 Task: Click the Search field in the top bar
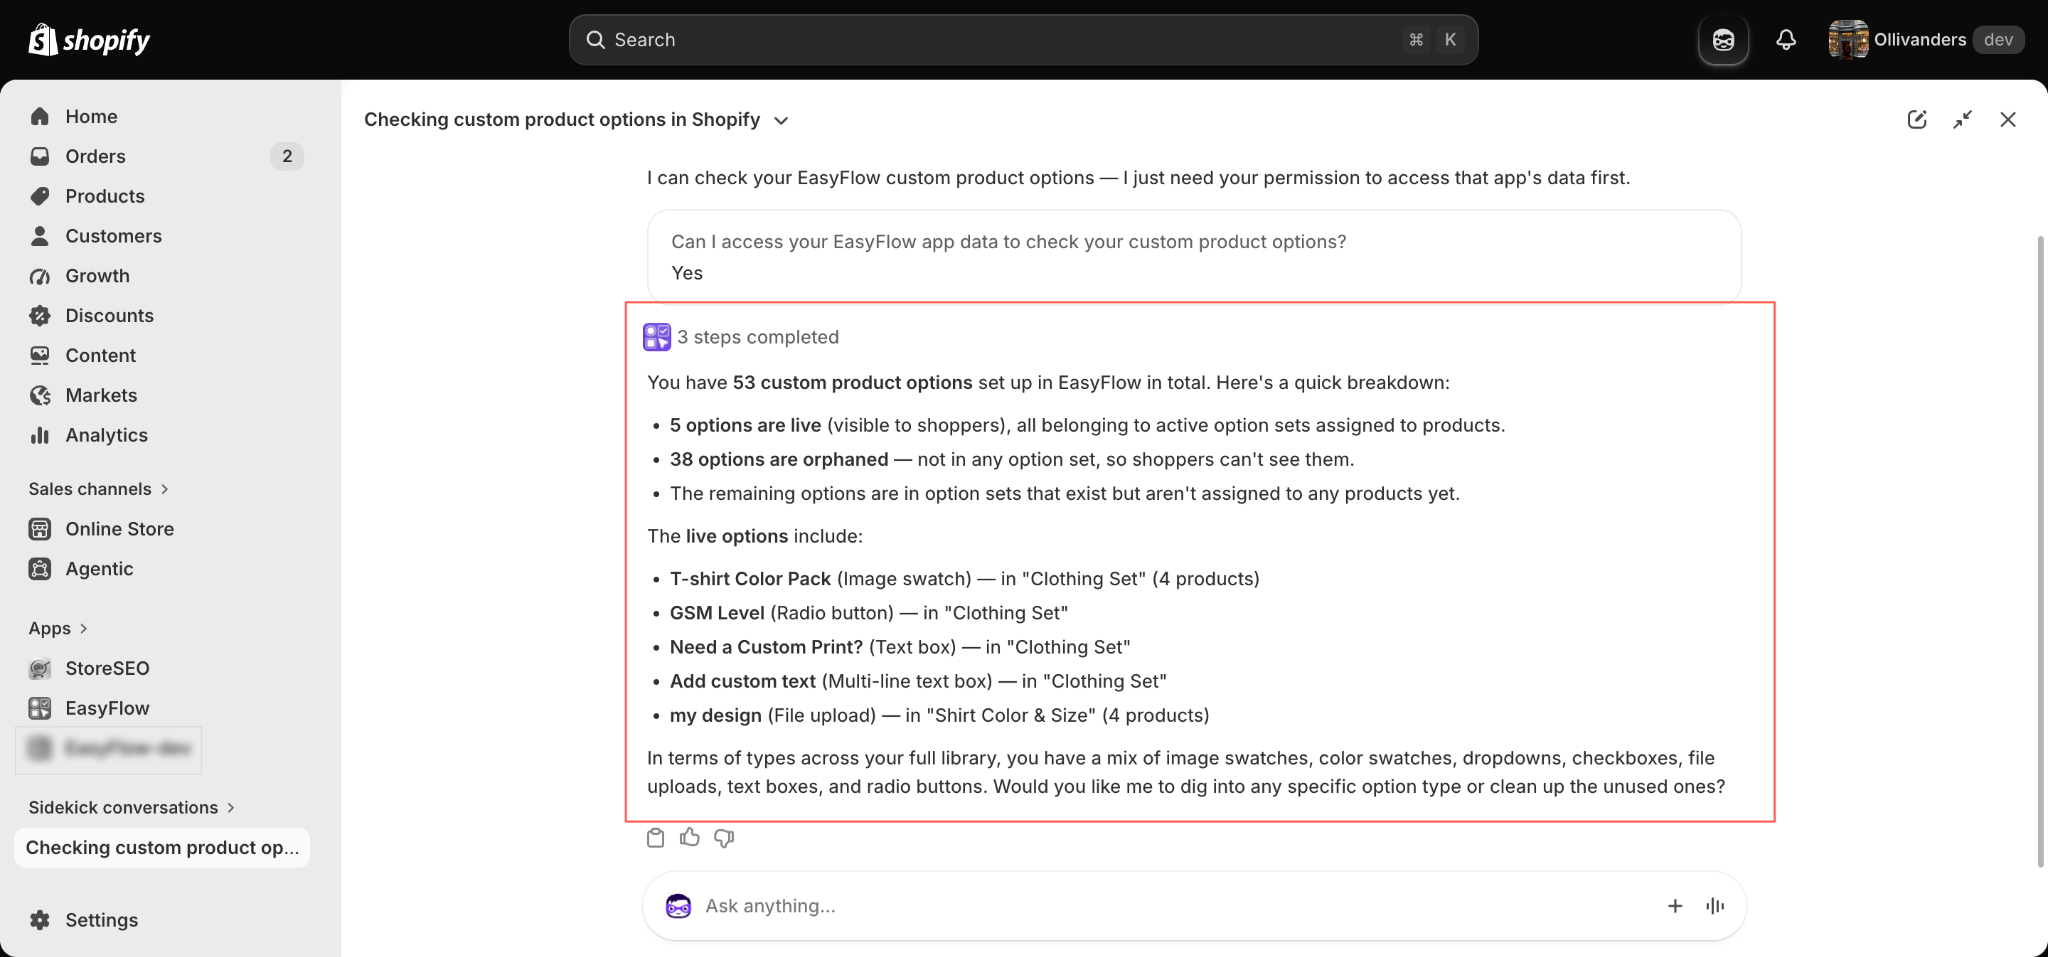point(1023,40)
